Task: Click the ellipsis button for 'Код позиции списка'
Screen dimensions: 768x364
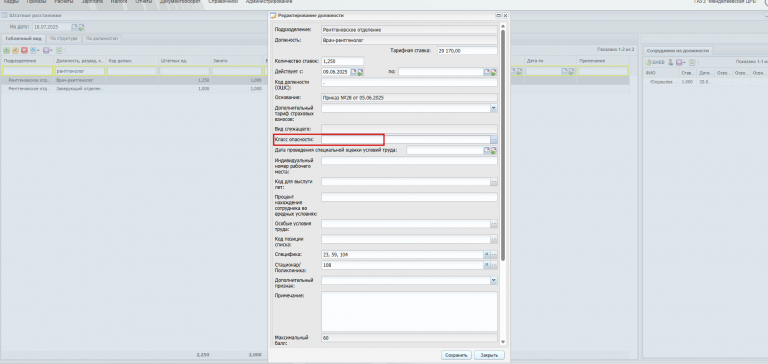Action: (x=494, y=240)
